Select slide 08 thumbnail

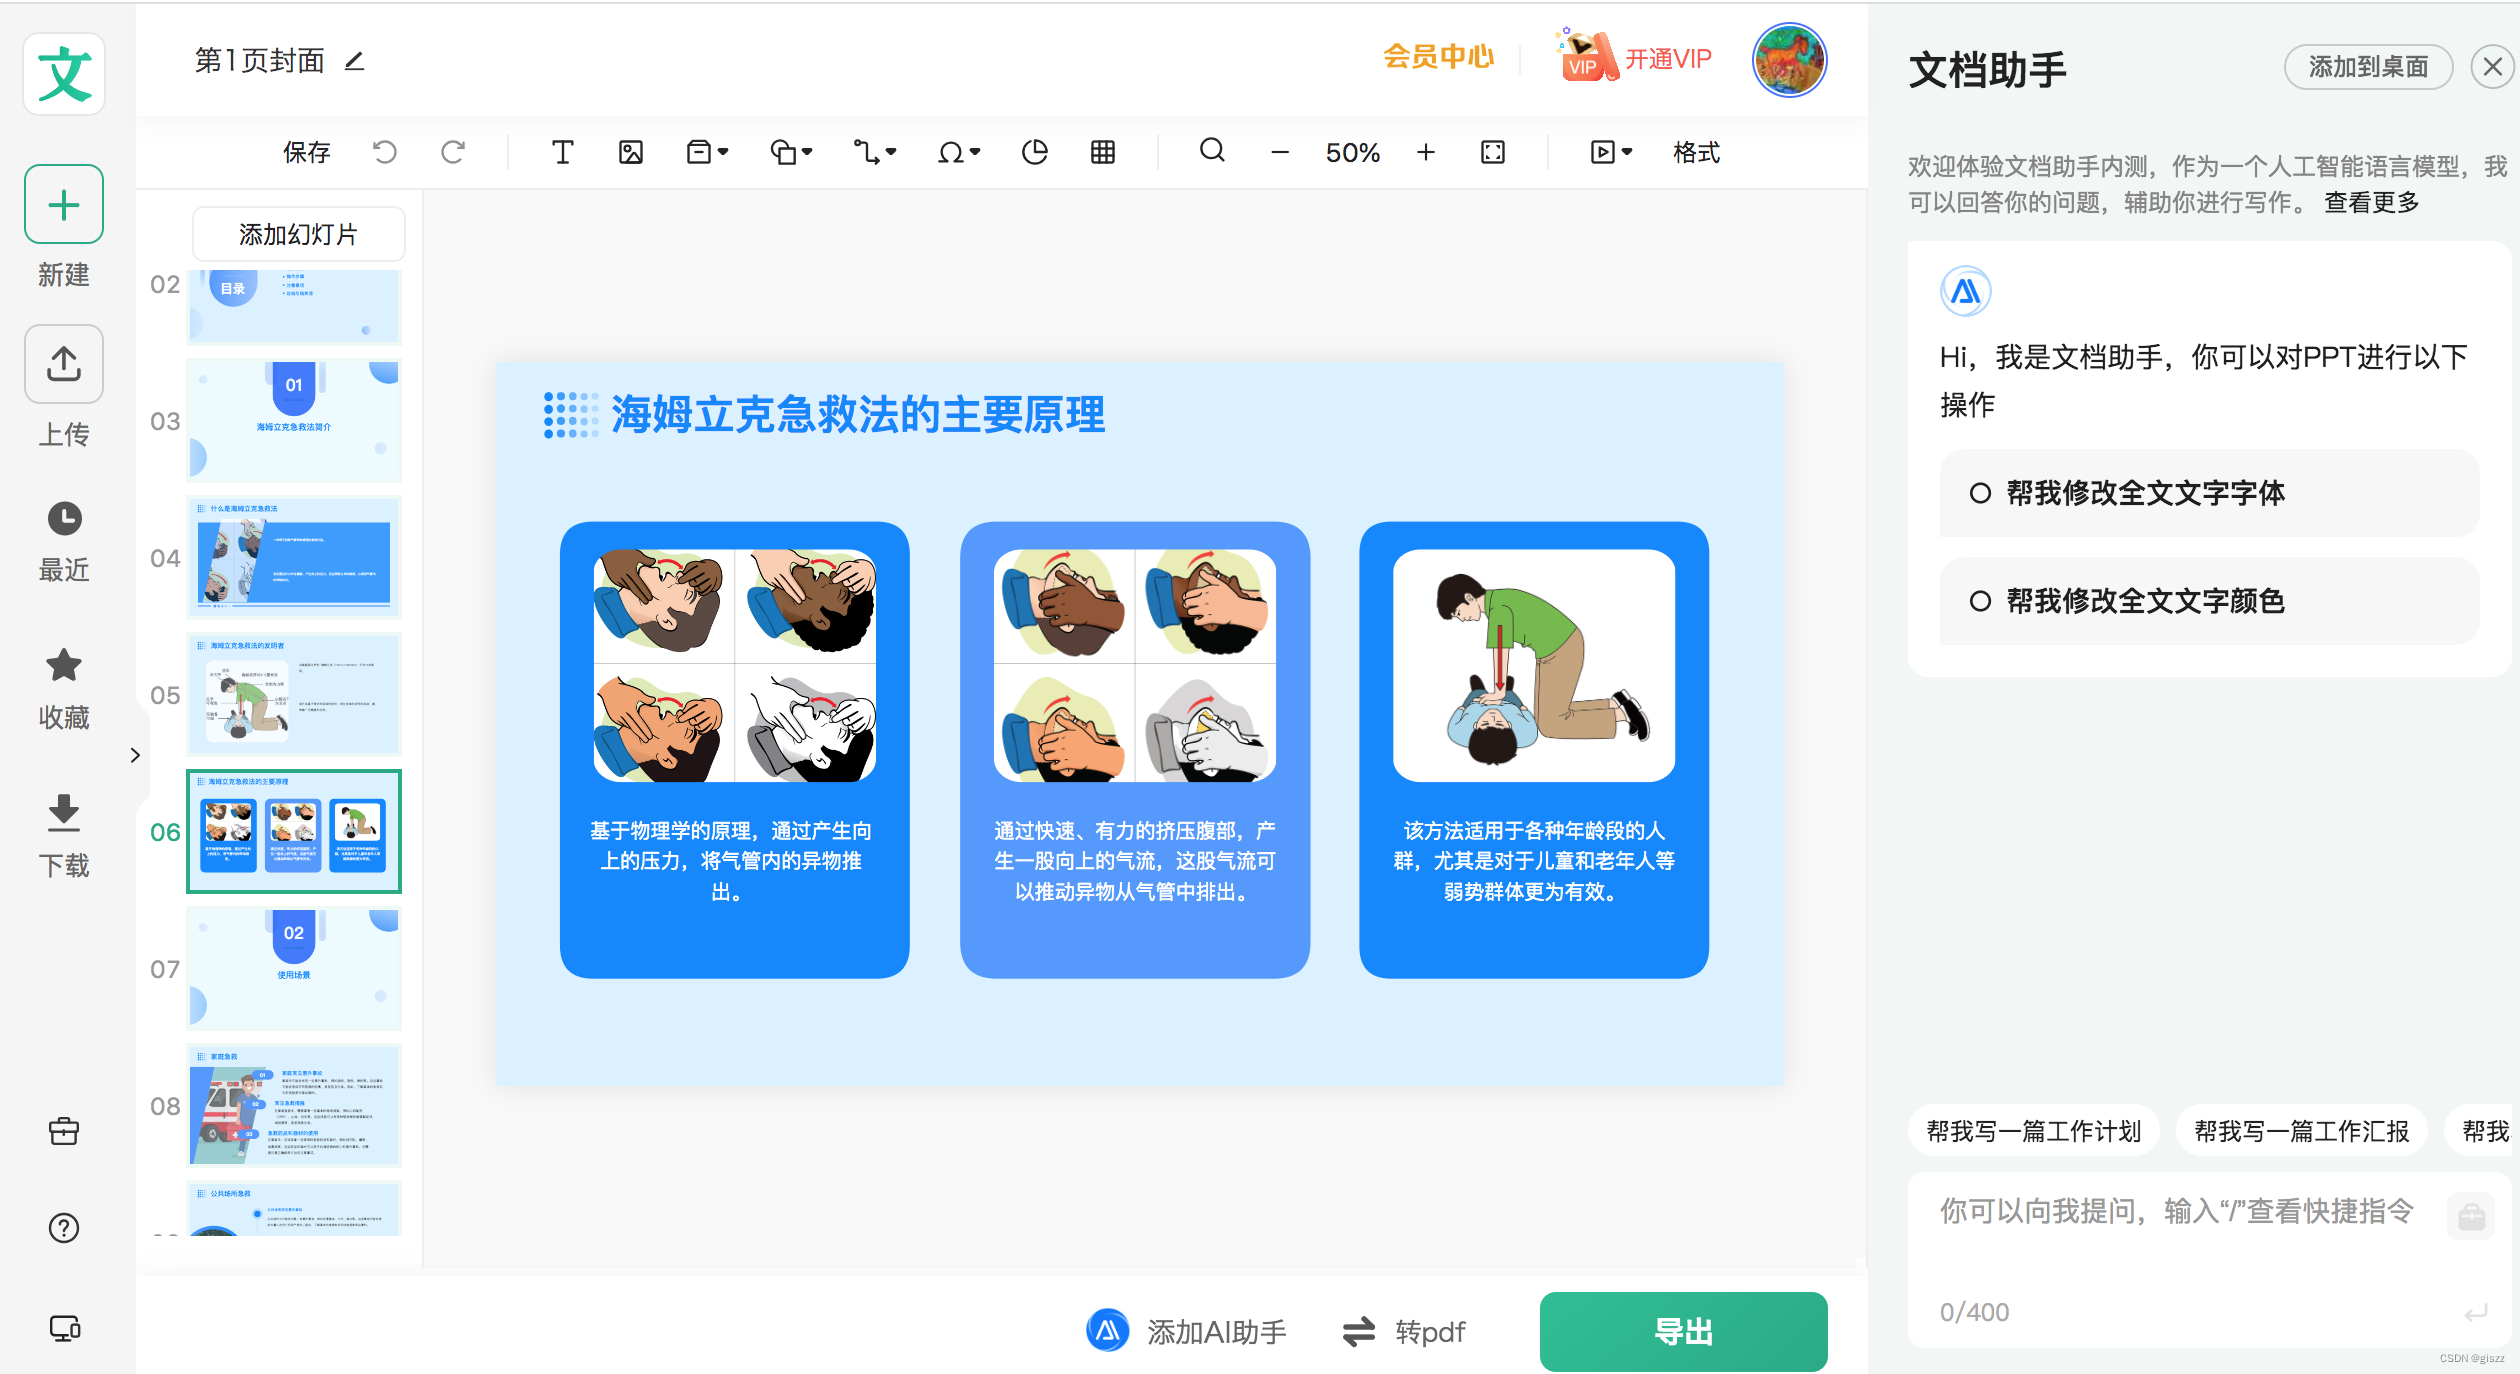[x=294, y=1105]
